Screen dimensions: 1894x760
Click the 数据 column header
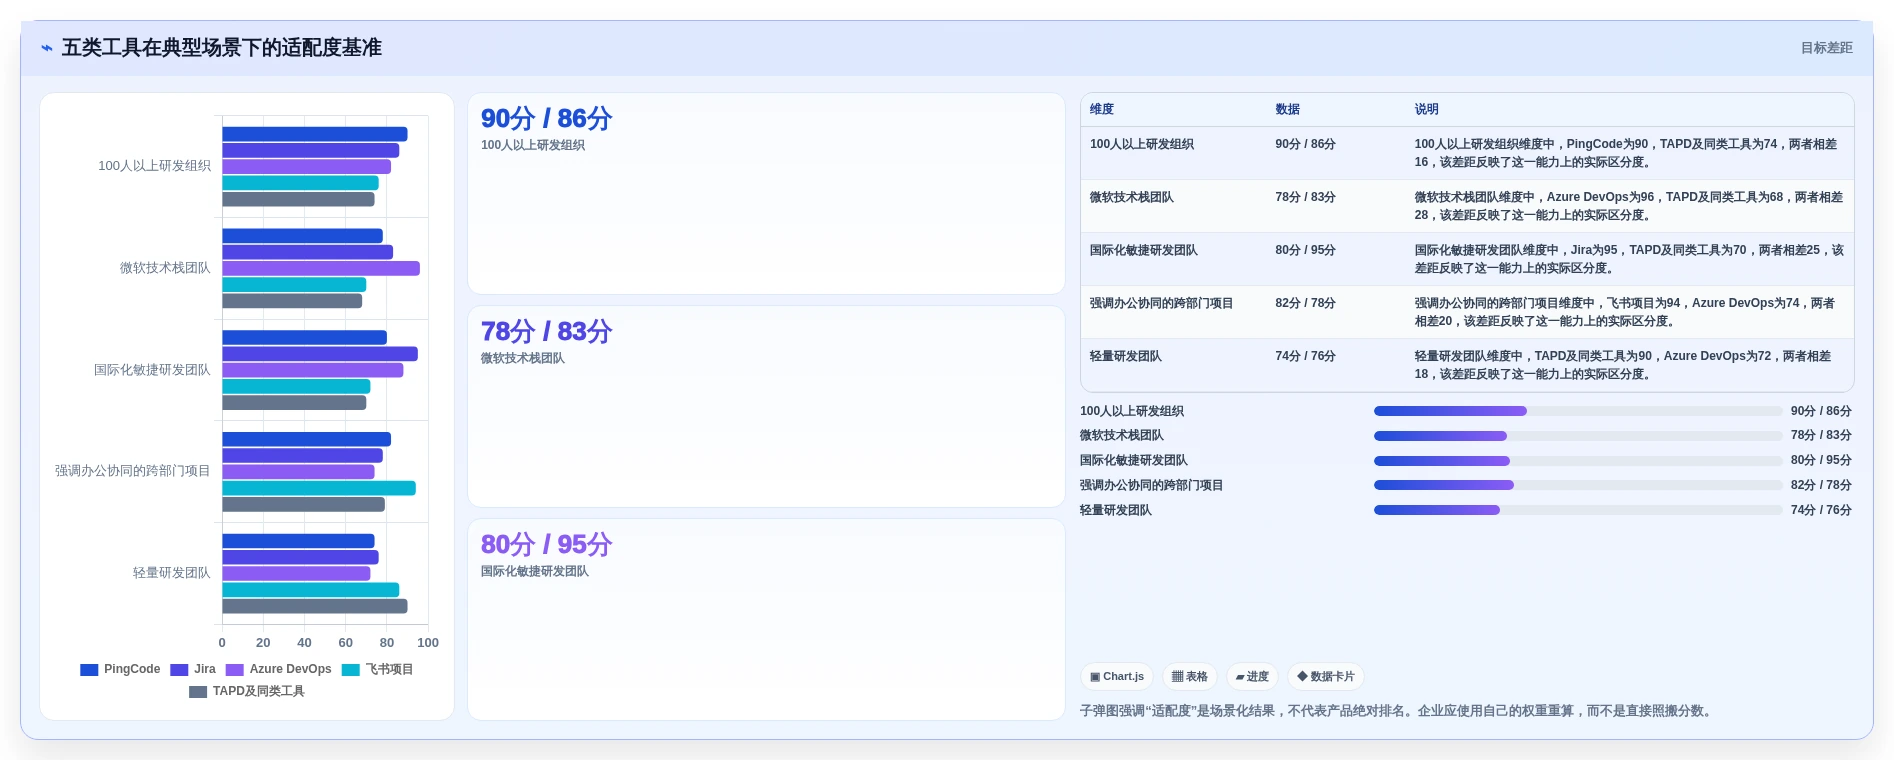[x=1287, y=110]
